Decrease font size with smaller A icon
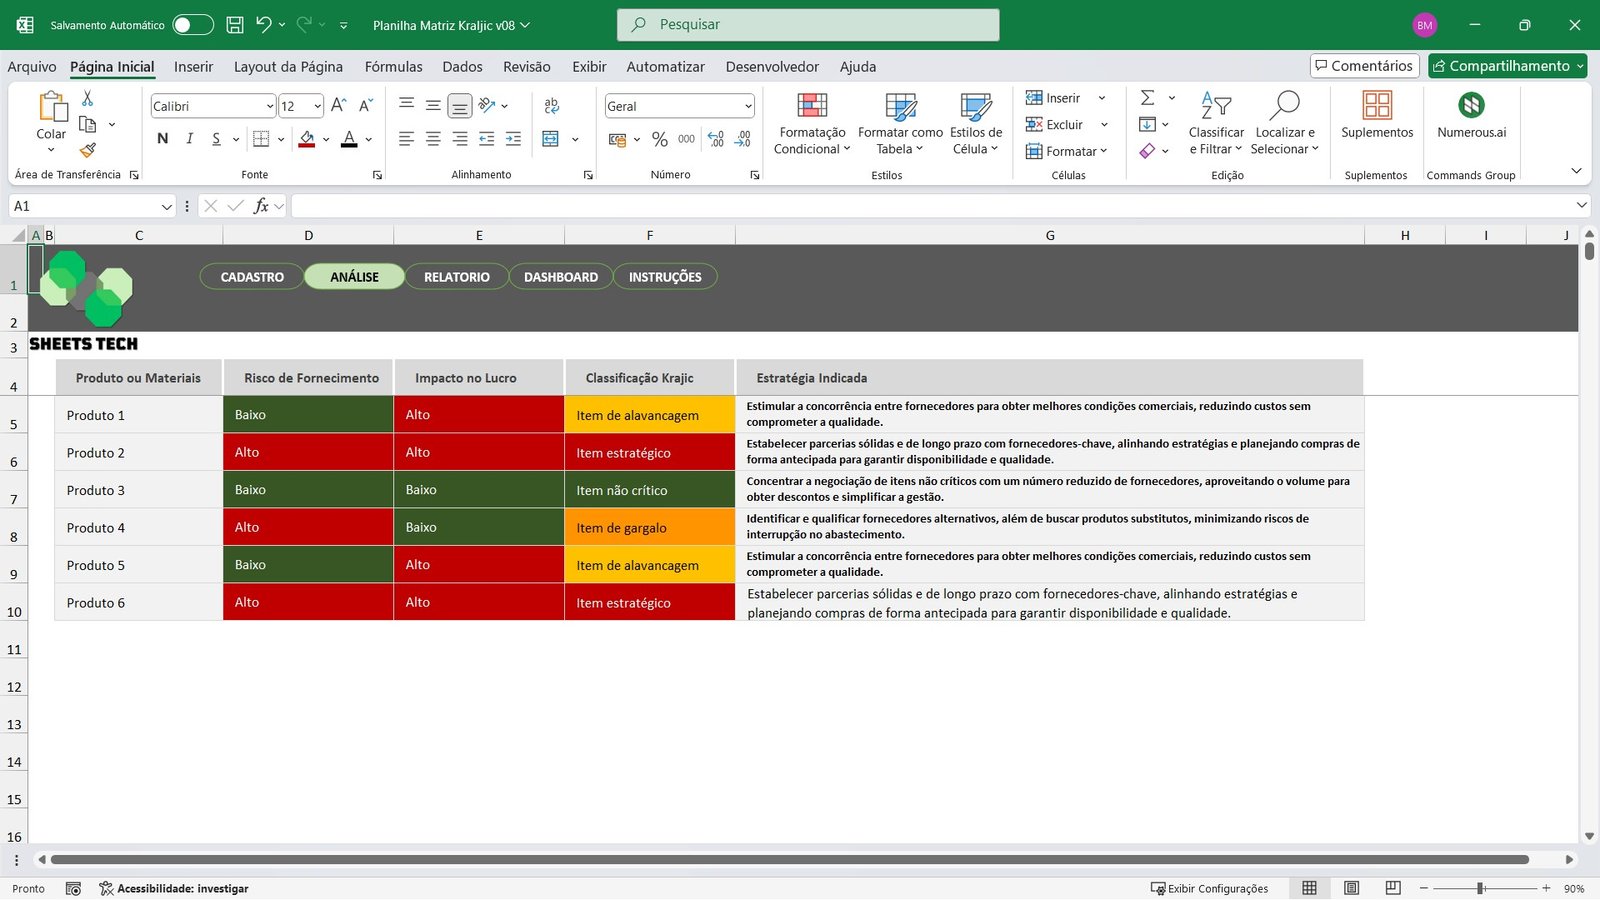This screenshot has height=900, width=1600. pyautogui.click(x=365, y=105)
